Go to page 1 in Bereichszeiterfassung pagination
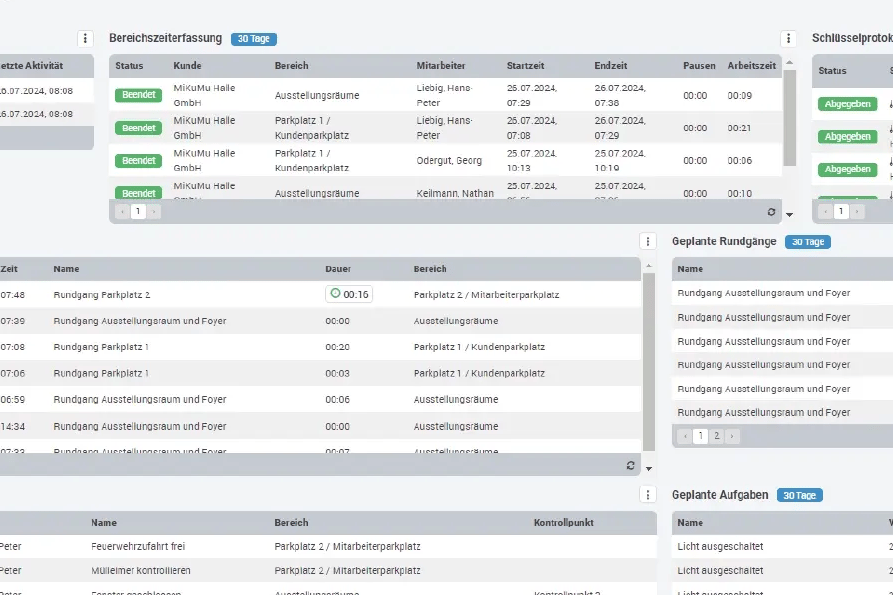 (x=138, y=211)
